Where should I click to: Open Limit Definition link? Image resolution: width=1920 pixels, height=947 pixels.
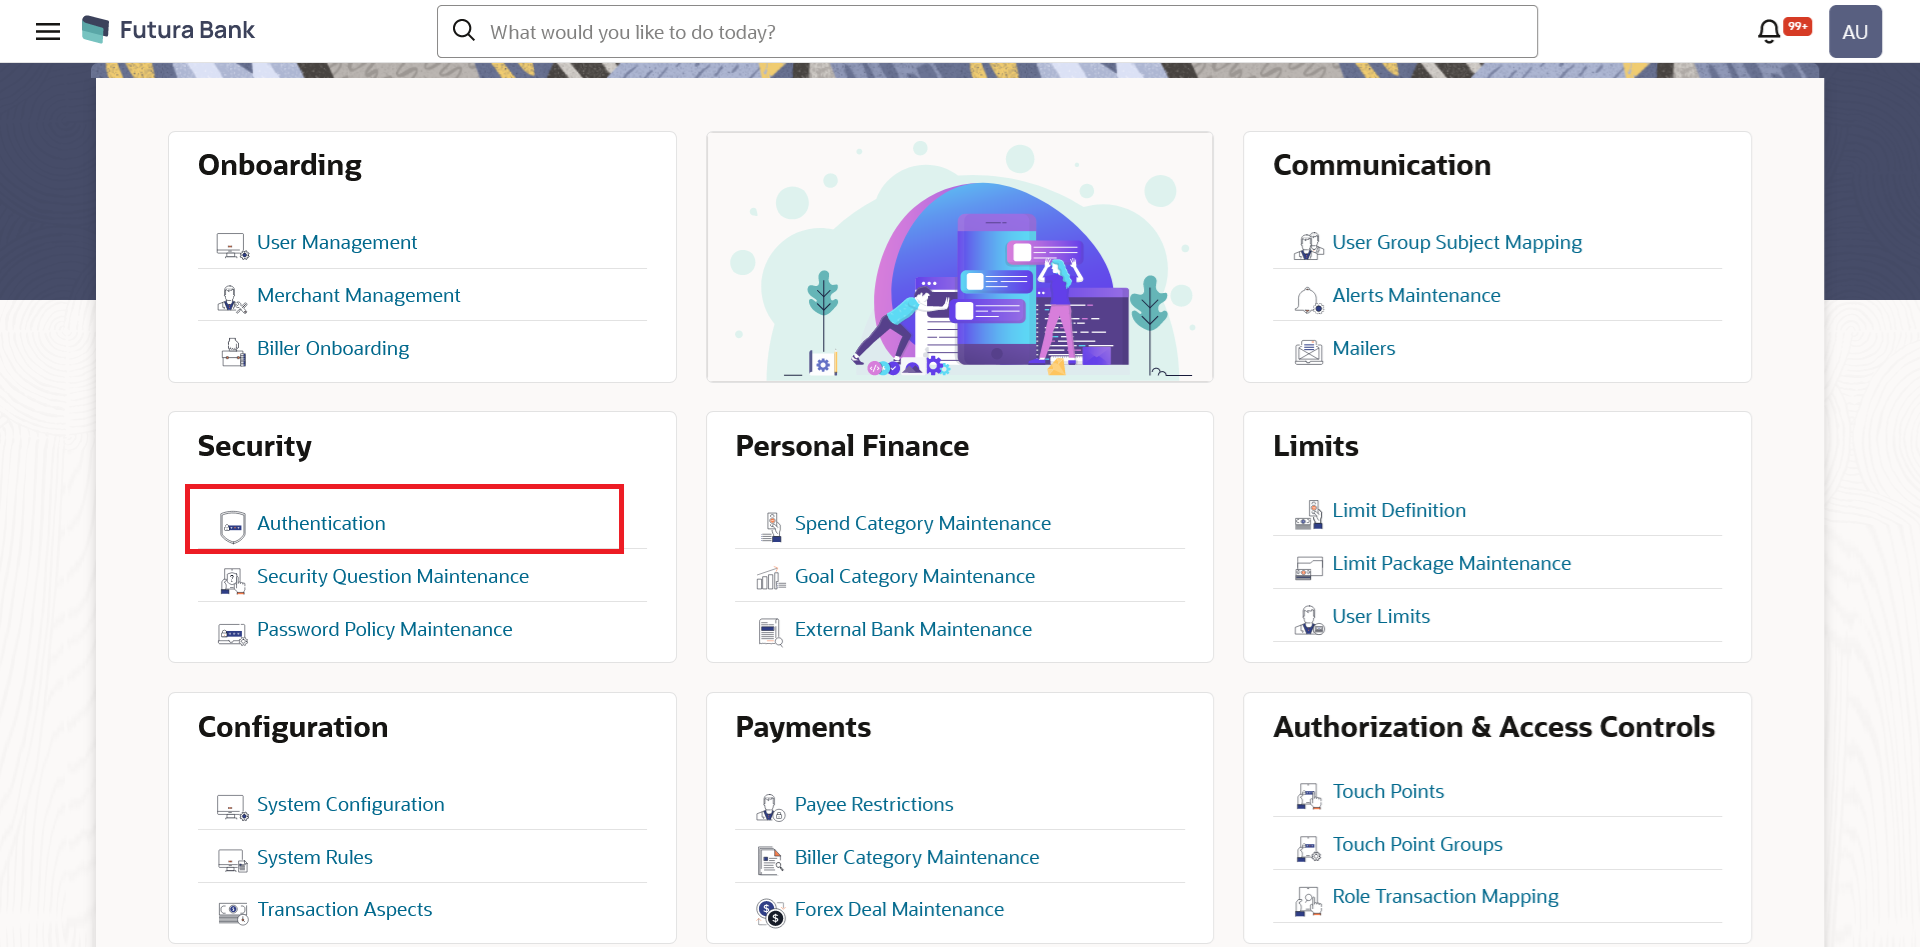pyautogui.click(x=1399, y=510)
